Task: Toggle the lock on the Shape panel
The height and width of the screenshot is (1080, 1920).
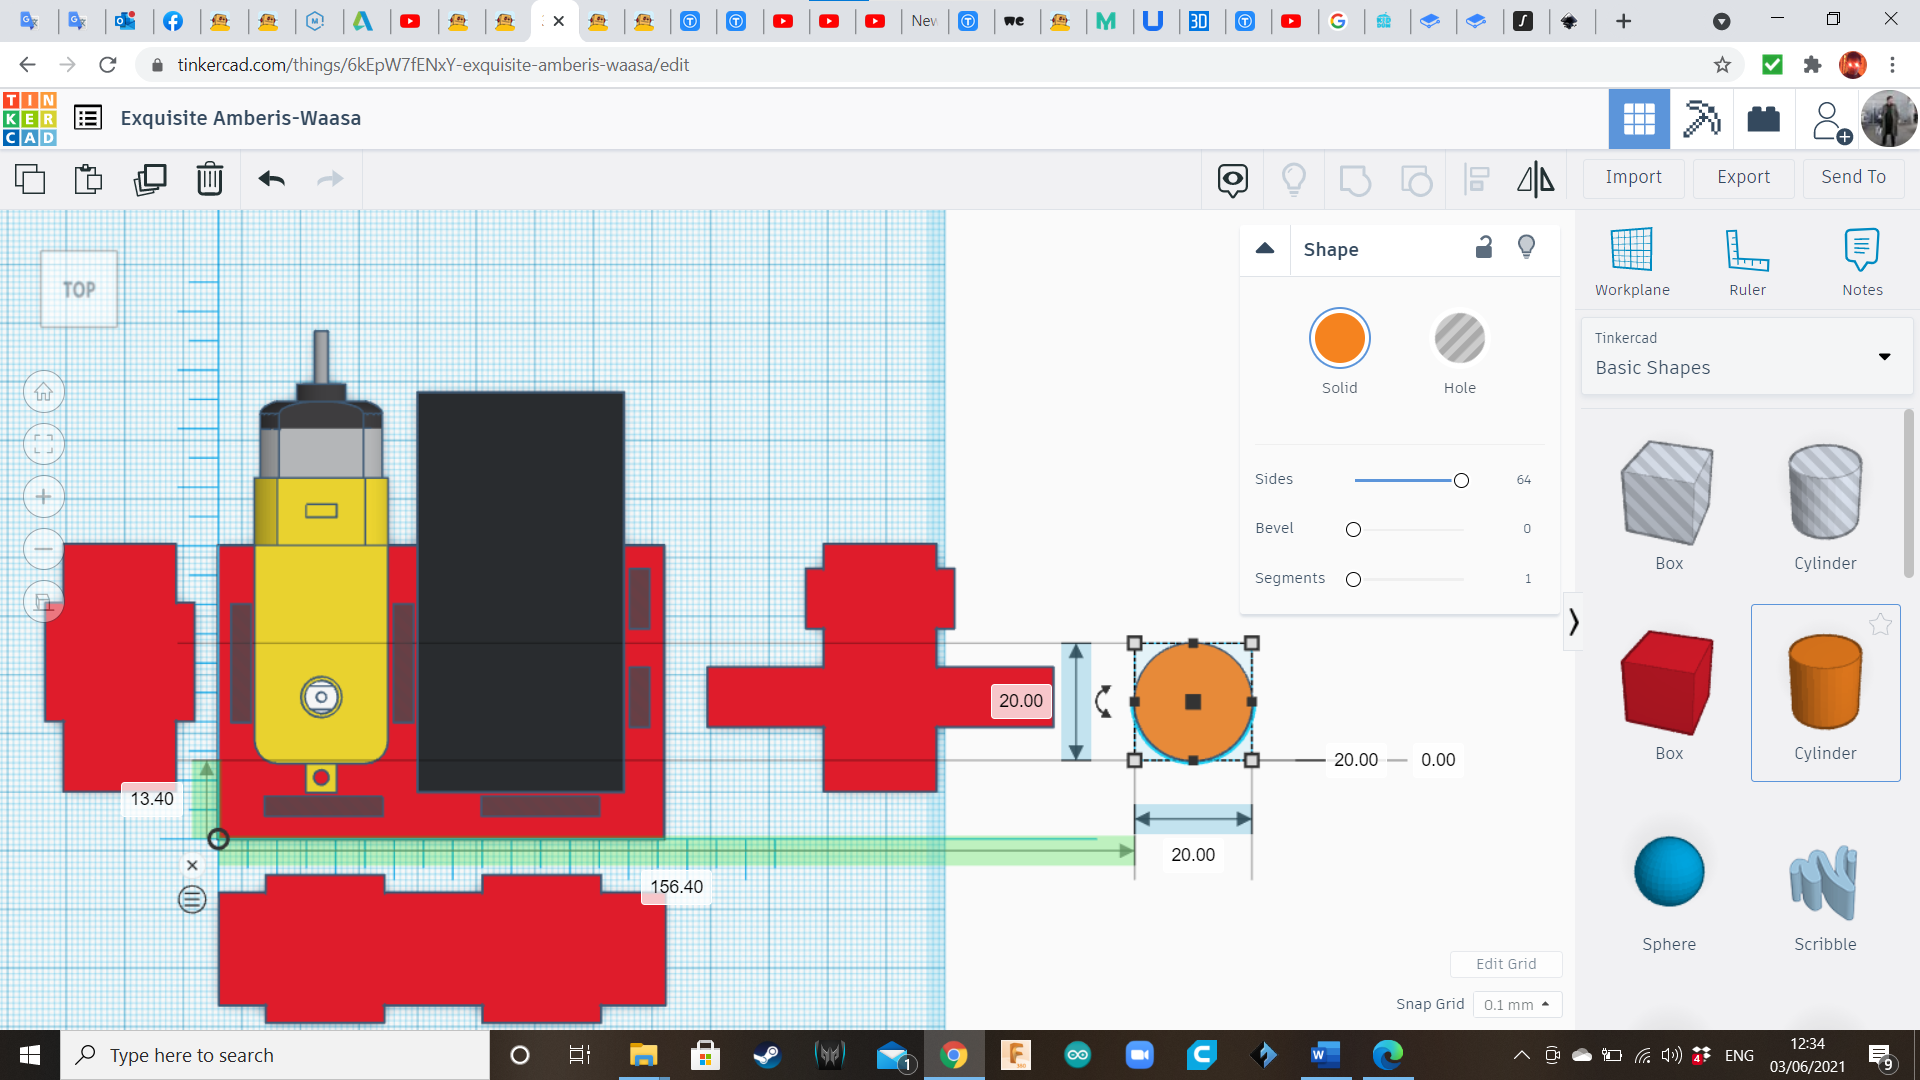Action: pos(1483,247)
